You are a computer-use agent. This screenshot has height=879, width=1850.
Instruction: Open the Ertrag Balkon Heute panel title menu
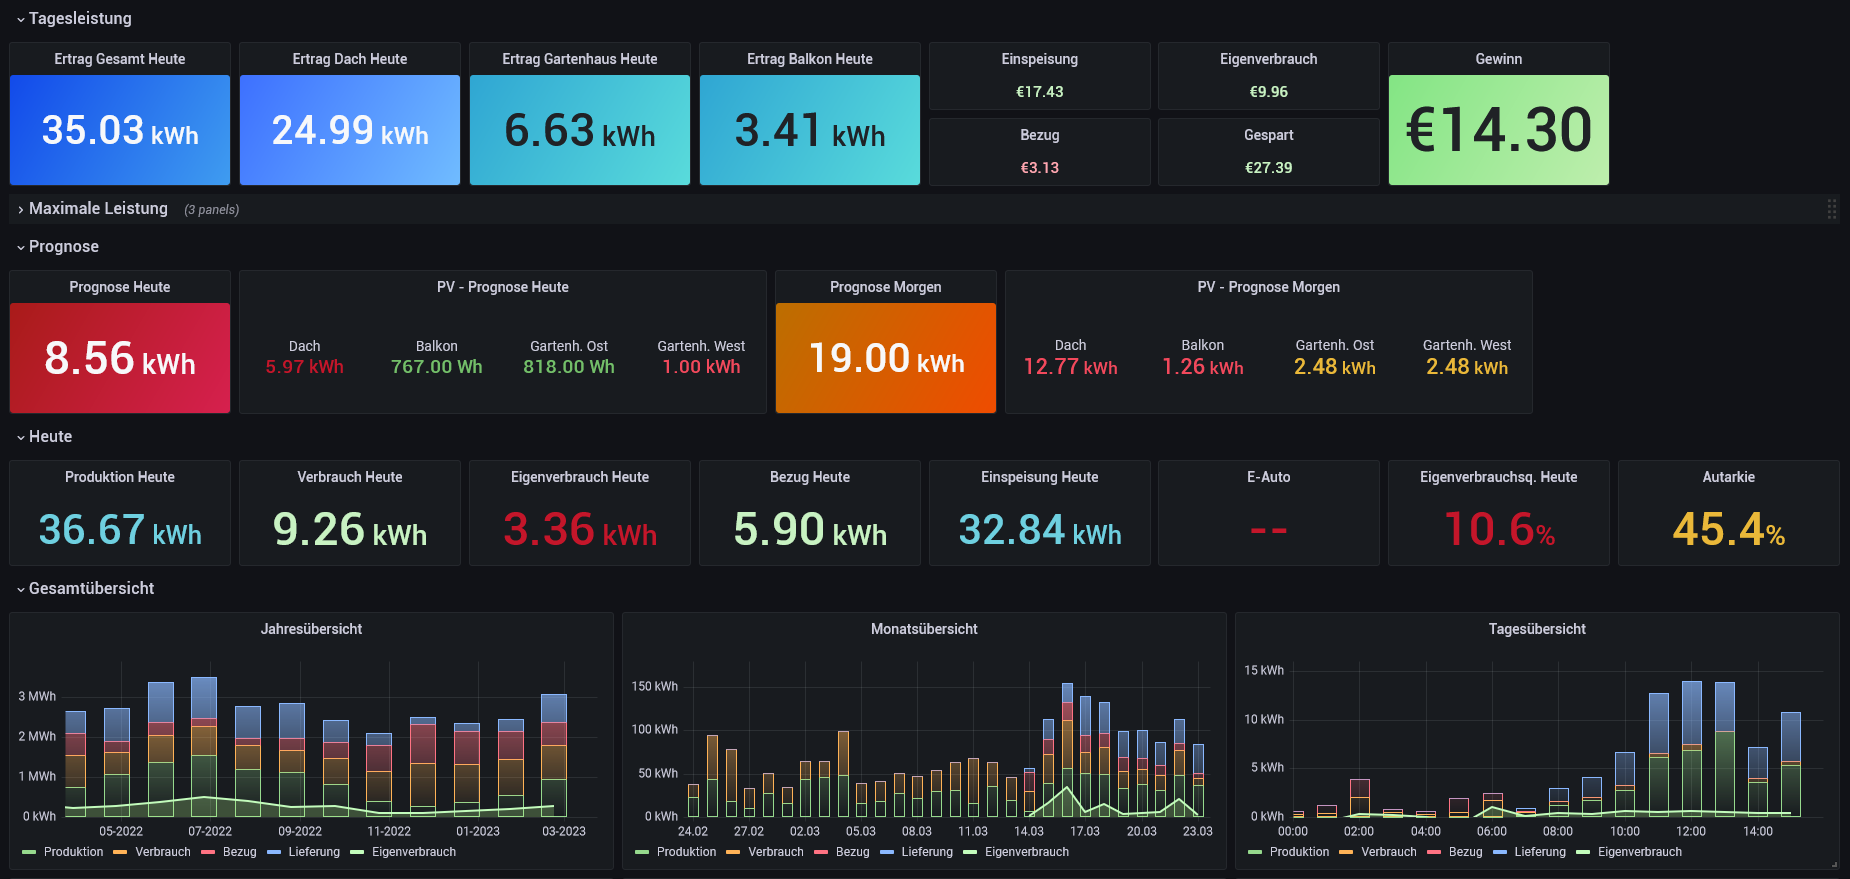click(x=810, y=59)
